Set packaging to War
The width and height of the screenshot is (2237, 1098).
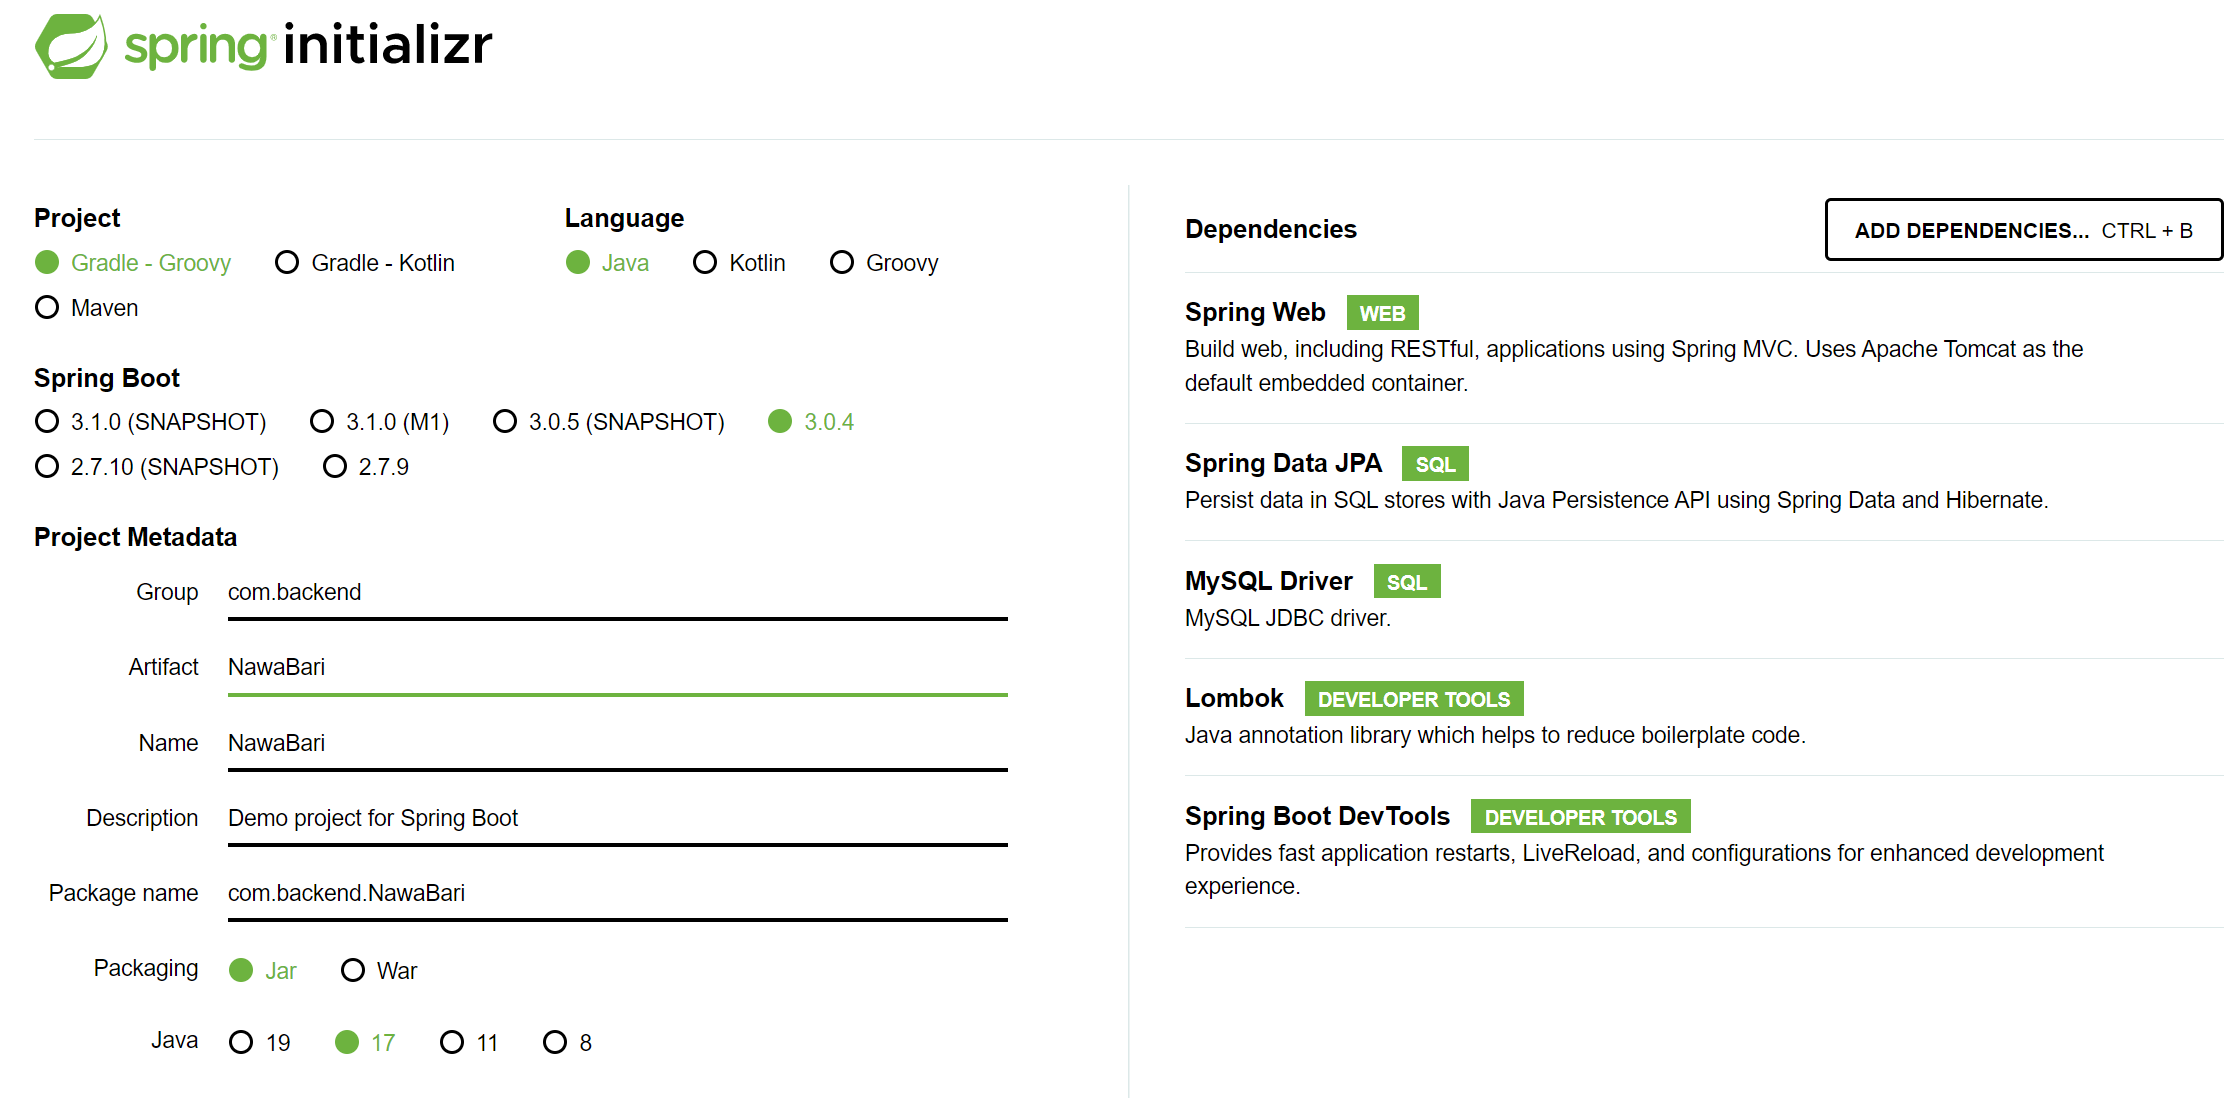pos(379,971)
